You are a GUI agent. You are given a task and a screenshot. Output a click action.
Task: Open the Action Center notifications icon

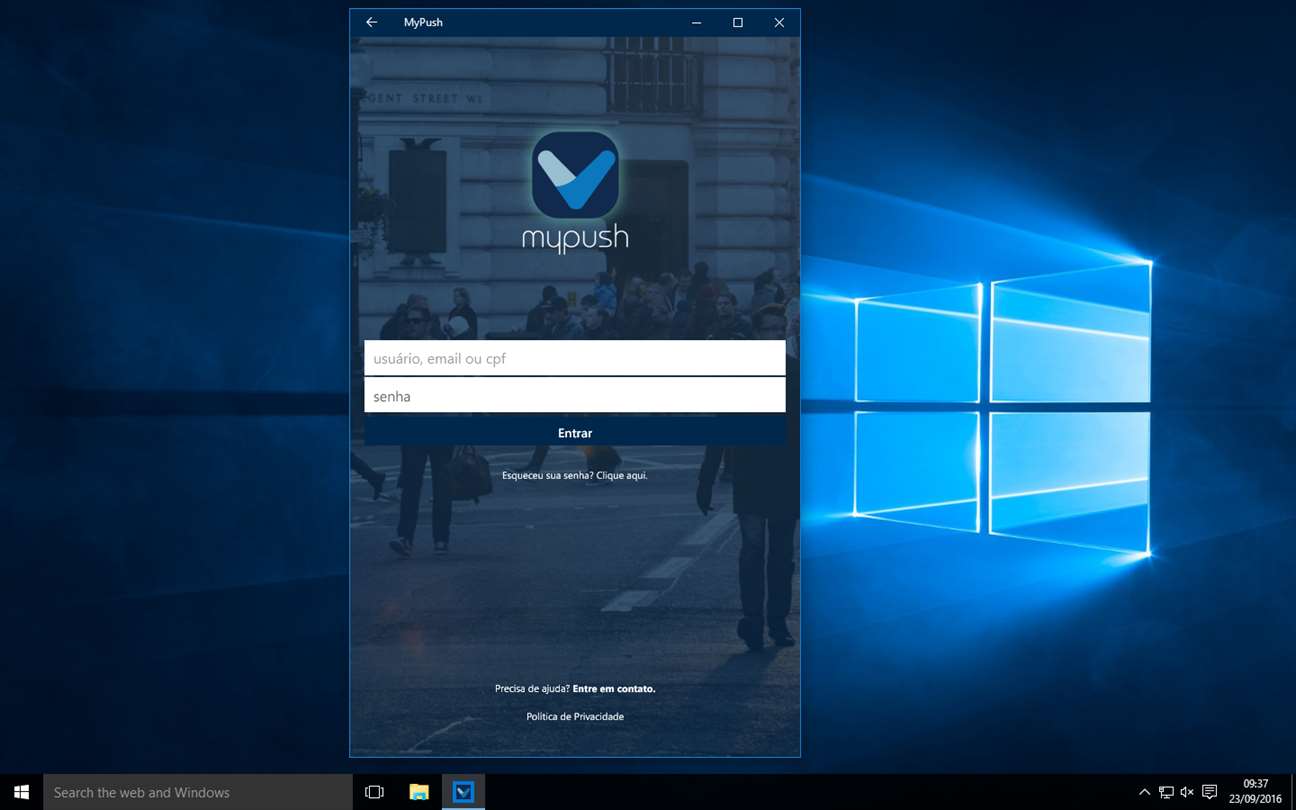pos(1209,792)
